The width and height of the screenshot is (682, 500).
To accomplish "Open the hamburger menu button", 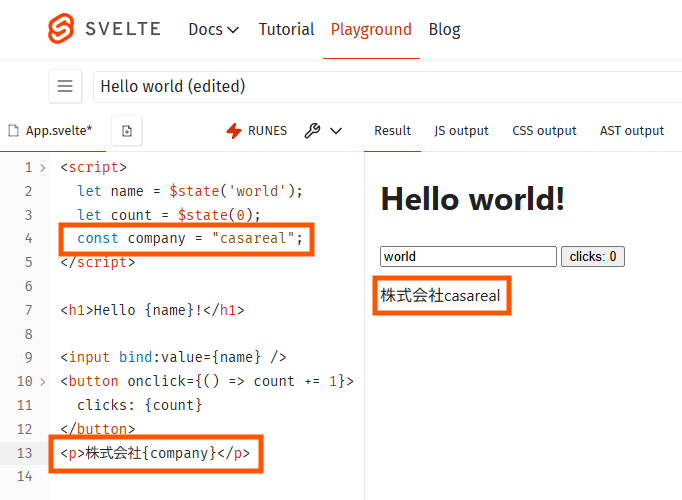I will (x=65, y=86).
